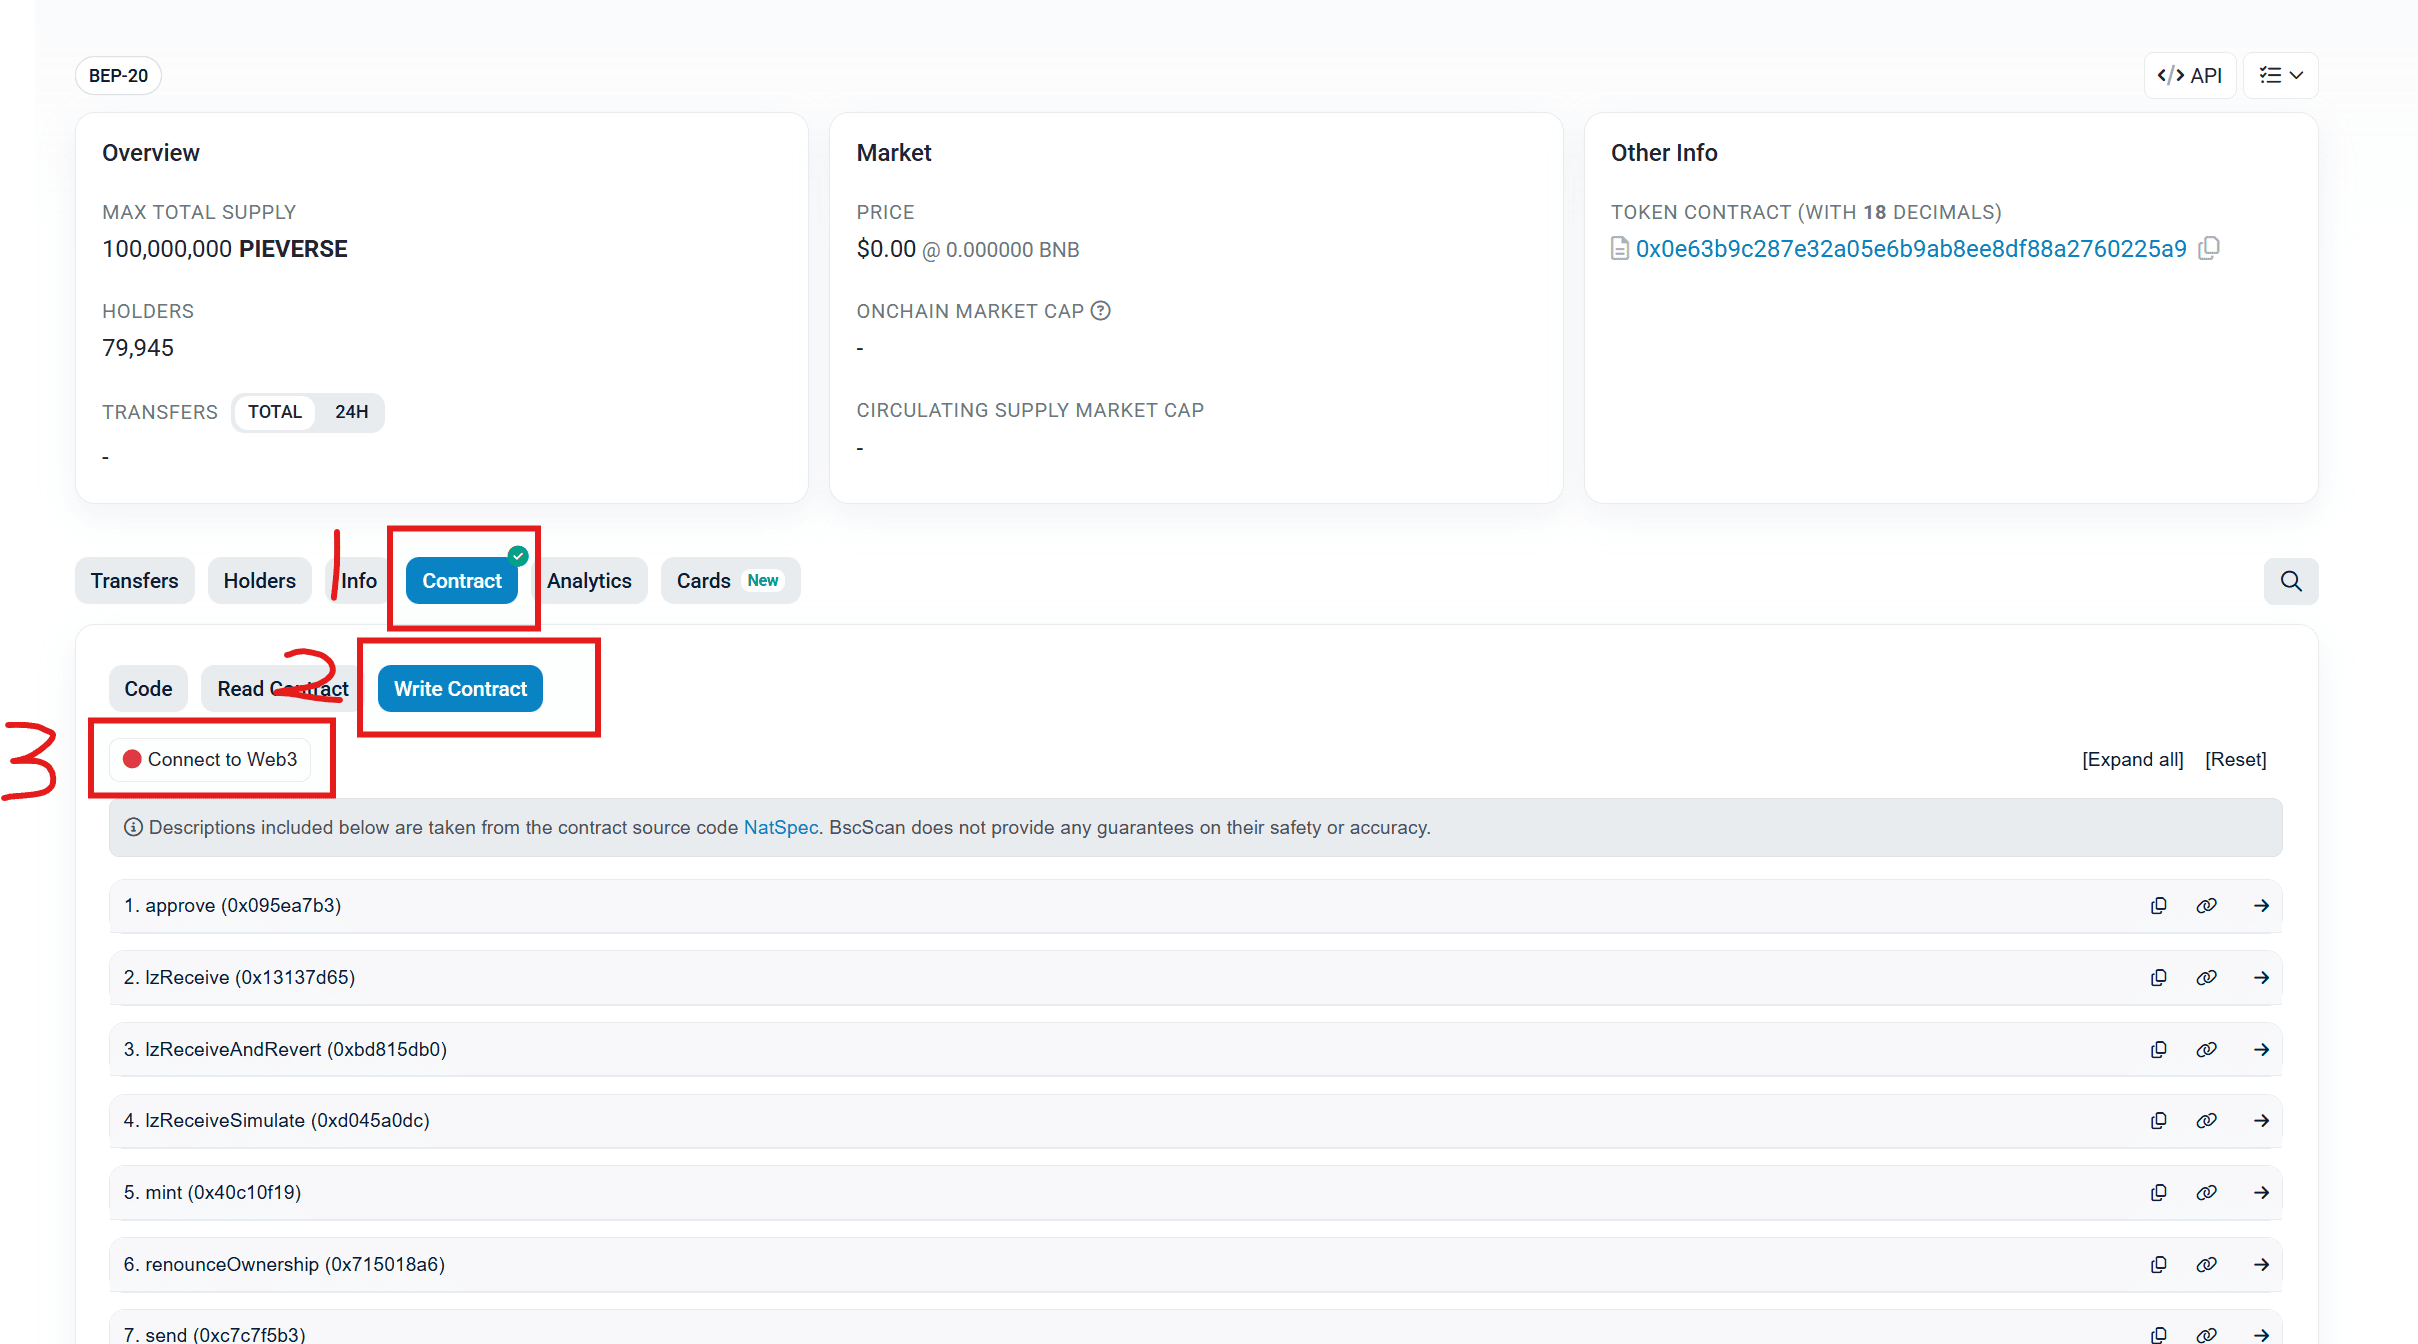This screenshot has width=2418, height=1344.
Task: Switch to the Analytics tab
Action: click(x=589, y=581)
